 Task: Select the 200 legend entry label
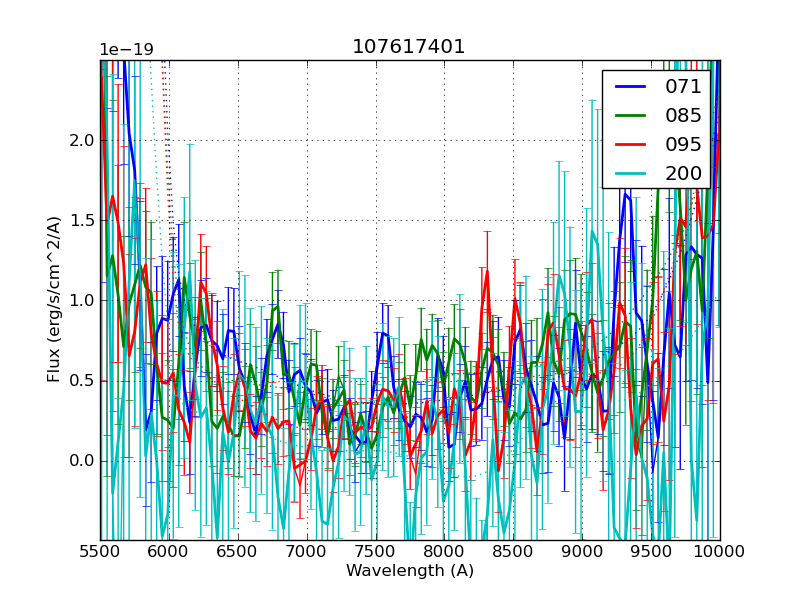(x=683, y=173)
